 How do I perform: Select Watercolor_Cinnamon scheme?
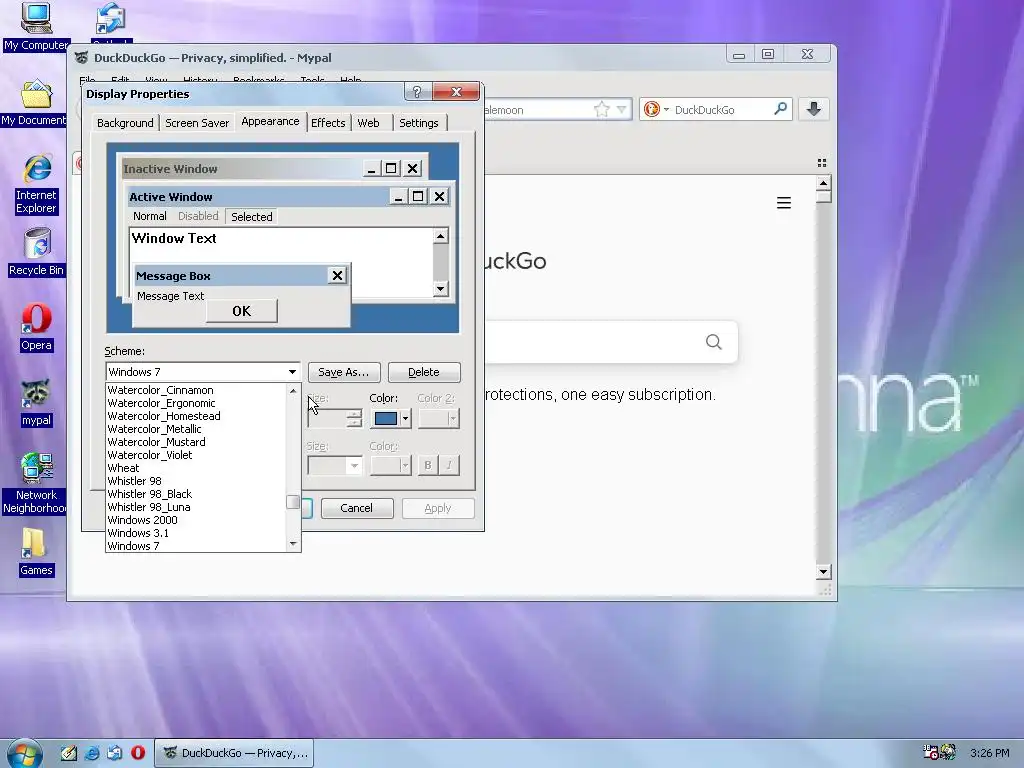[196, 390]
